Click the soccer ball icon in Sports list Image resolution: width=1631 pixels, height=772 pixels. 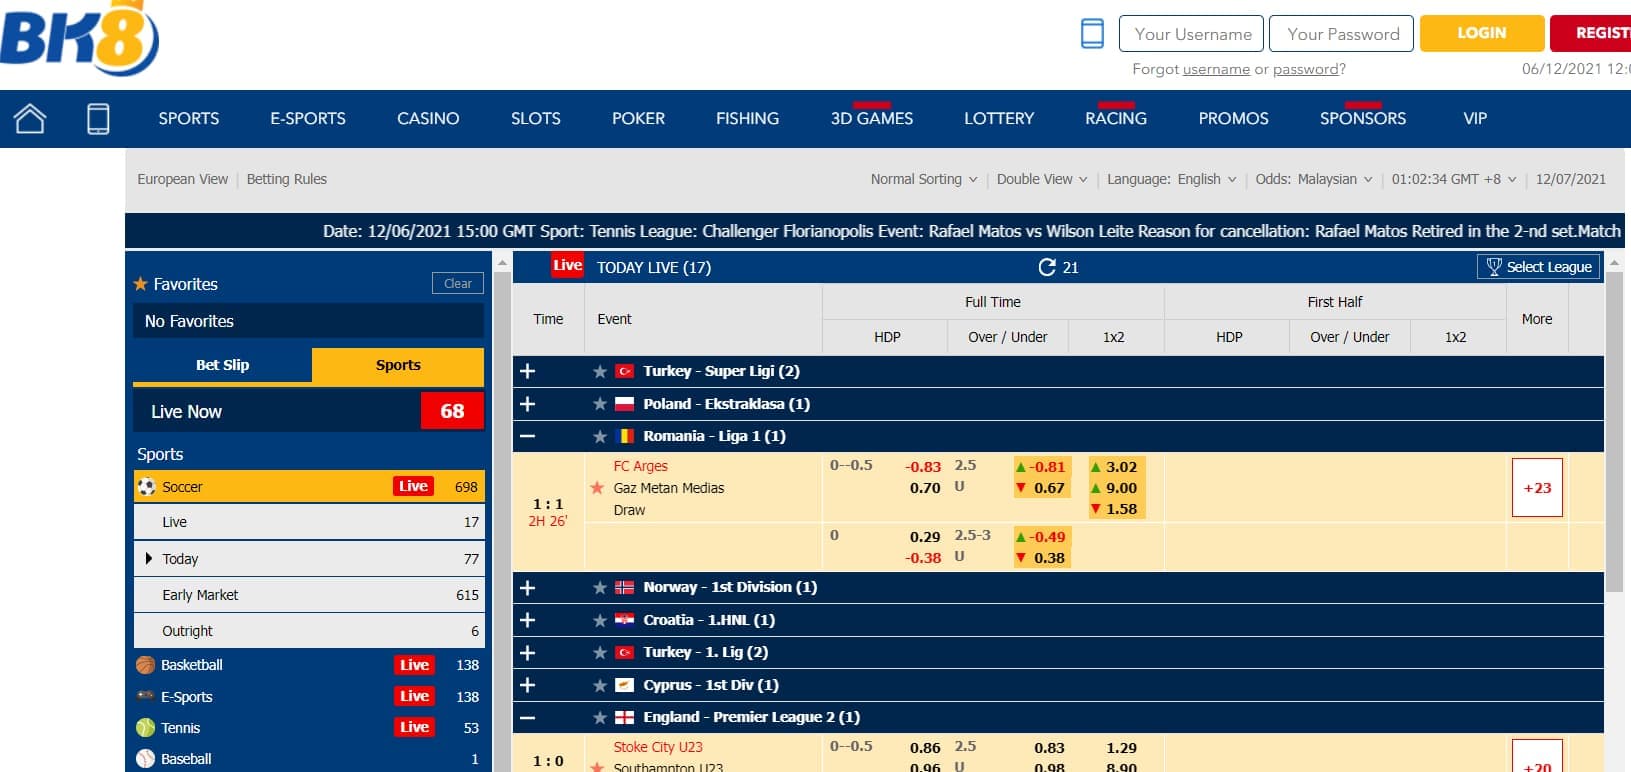147,487
